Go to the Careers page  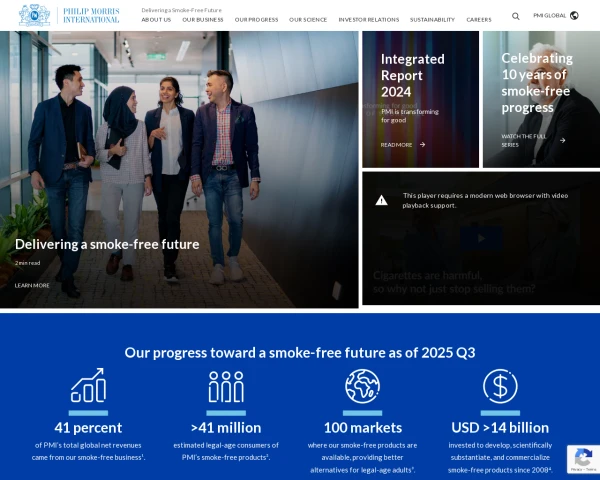(x=479, y=19)
